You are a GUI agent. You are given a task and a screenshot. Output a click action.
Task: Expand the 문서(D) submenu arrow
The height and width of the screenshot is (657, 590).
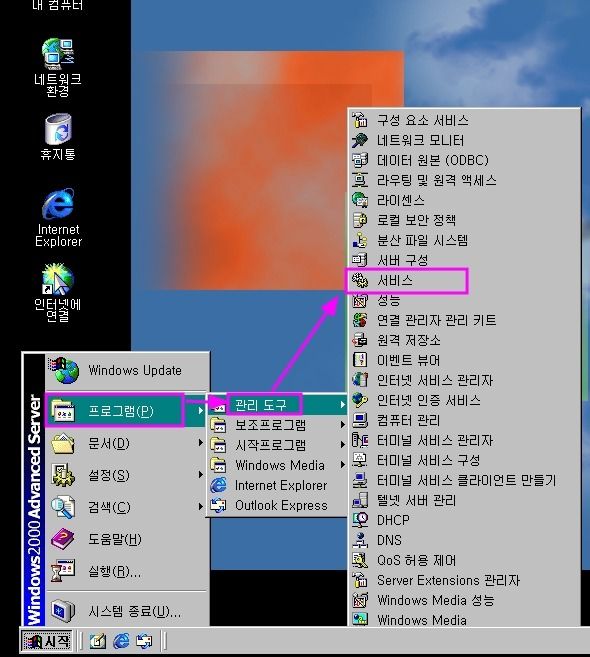201,443
